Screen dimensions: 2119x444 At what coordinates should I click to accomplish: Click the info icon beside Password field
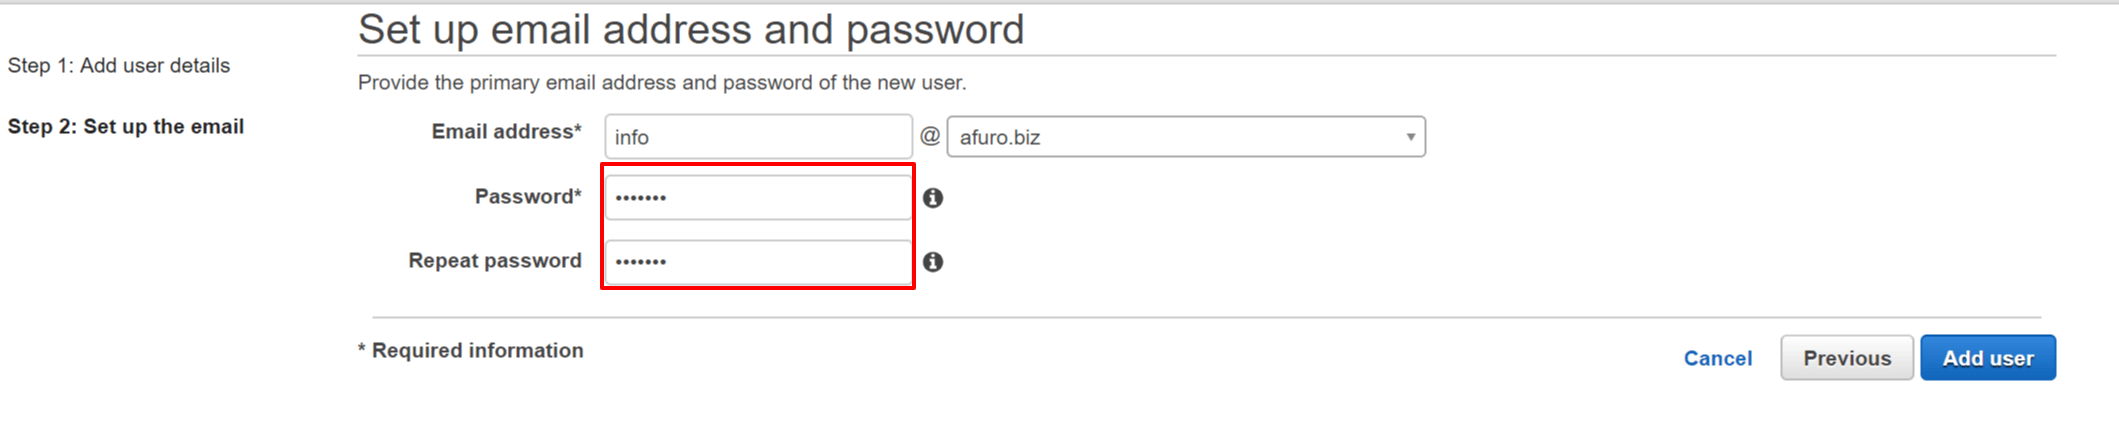[x=933, y=198]
